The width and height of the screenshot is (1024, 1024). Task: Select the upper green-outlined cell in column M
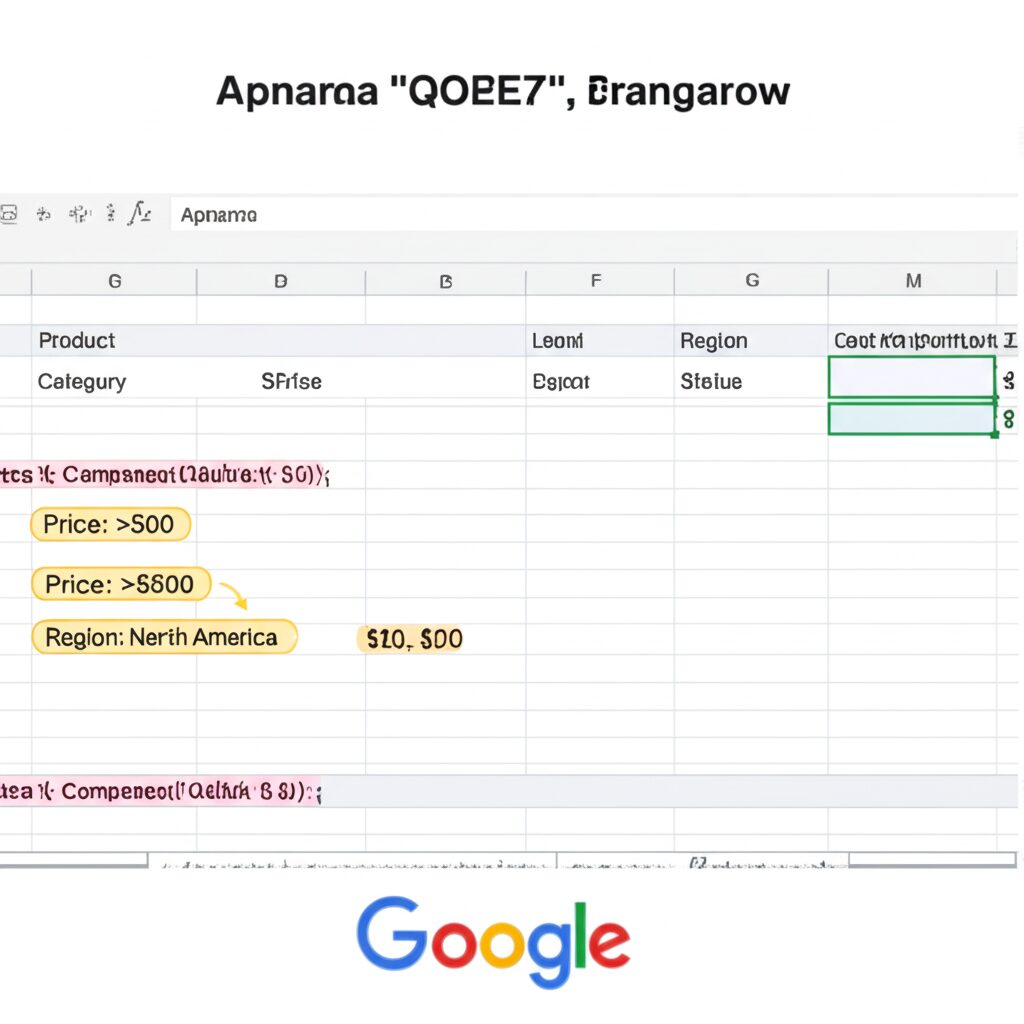[912, 377]
